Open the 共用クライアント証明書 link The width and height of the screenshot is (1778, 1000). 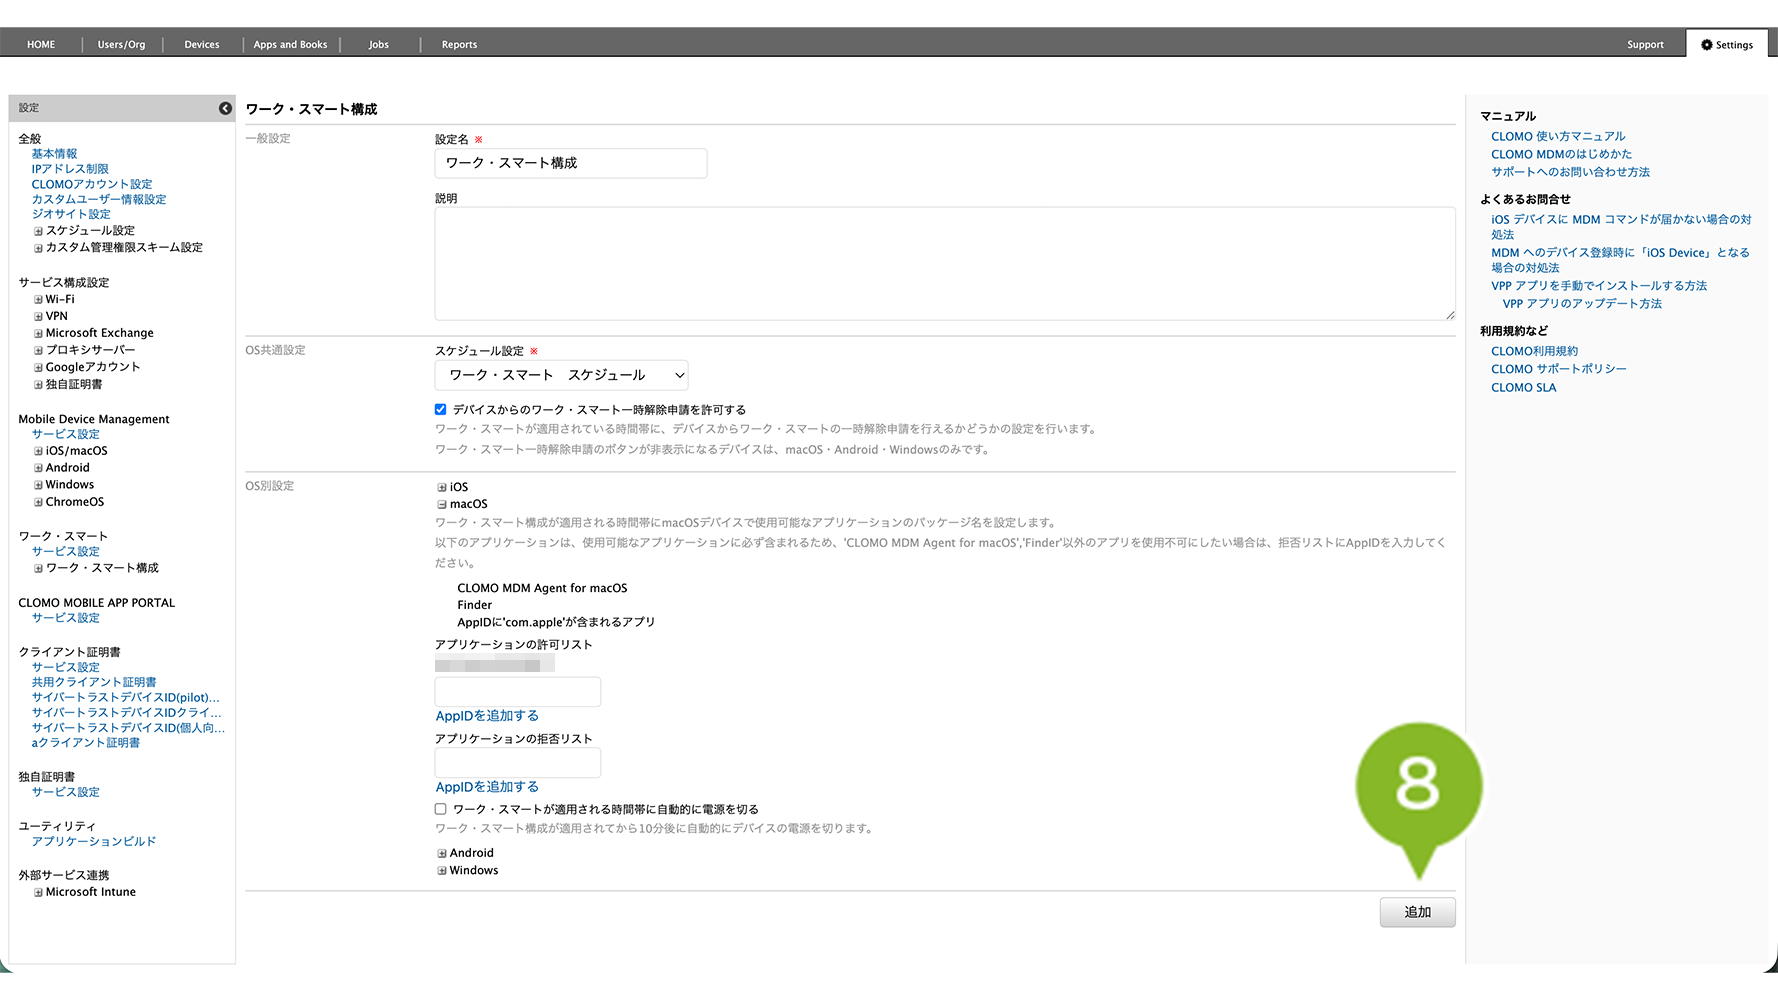click(x=94, y=682)
